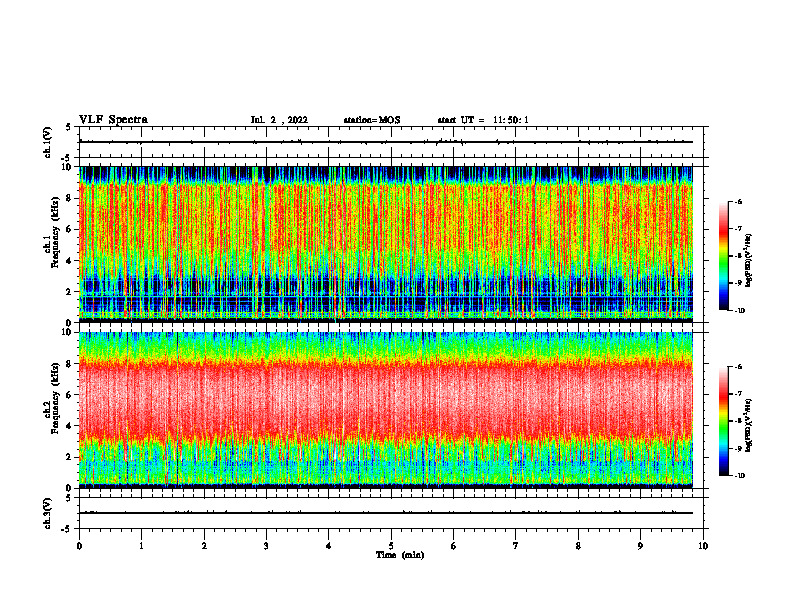Click the -5 tick of ch.3(V) axis
The image size is (792, 612).
pos(67,529)
